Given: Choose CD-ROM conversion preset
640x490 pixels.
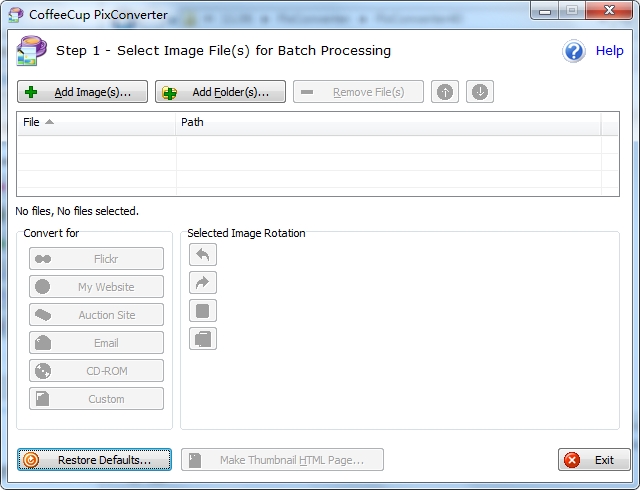Looking at the screenshot, I should click(96, 371).
